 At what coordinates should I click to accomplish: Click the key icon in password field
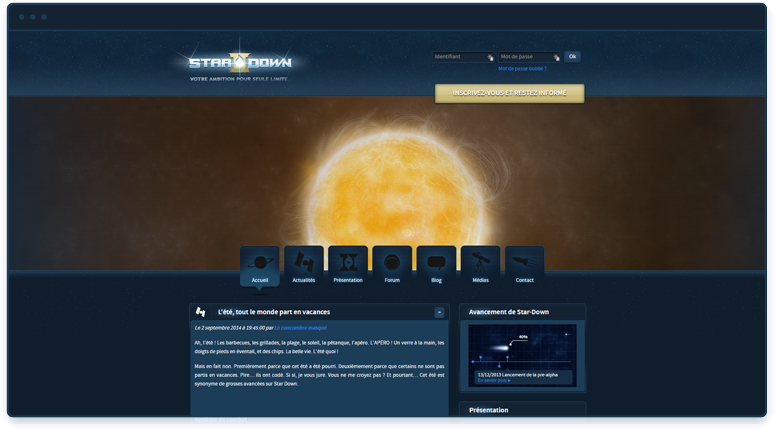[556, 57]
